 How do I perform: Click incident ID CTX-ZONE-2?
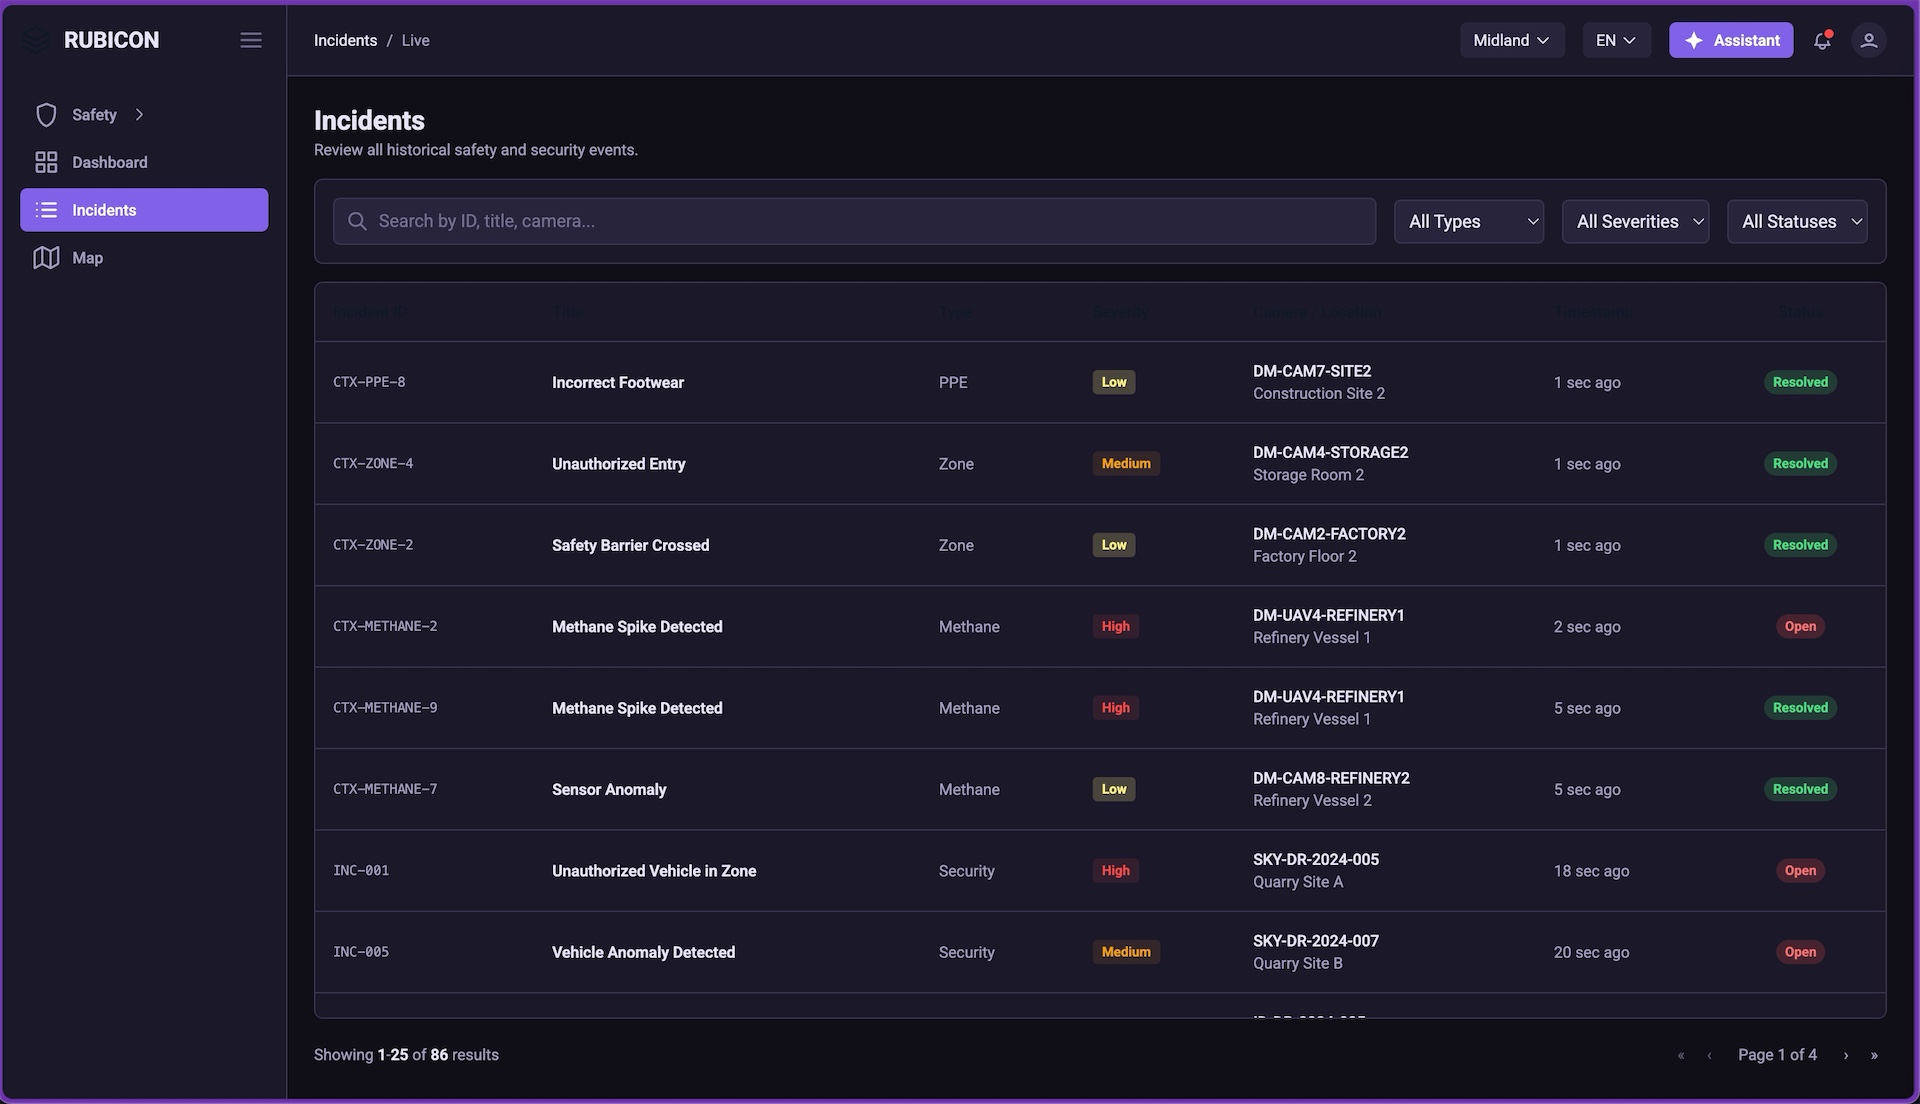click(x=373, y=545)
